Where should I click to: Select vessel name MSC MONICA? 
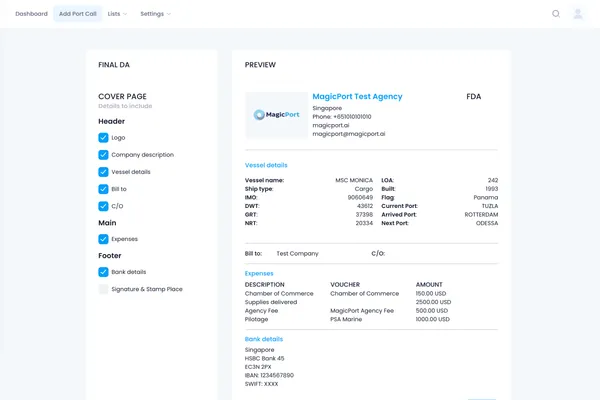coord(354,180)
